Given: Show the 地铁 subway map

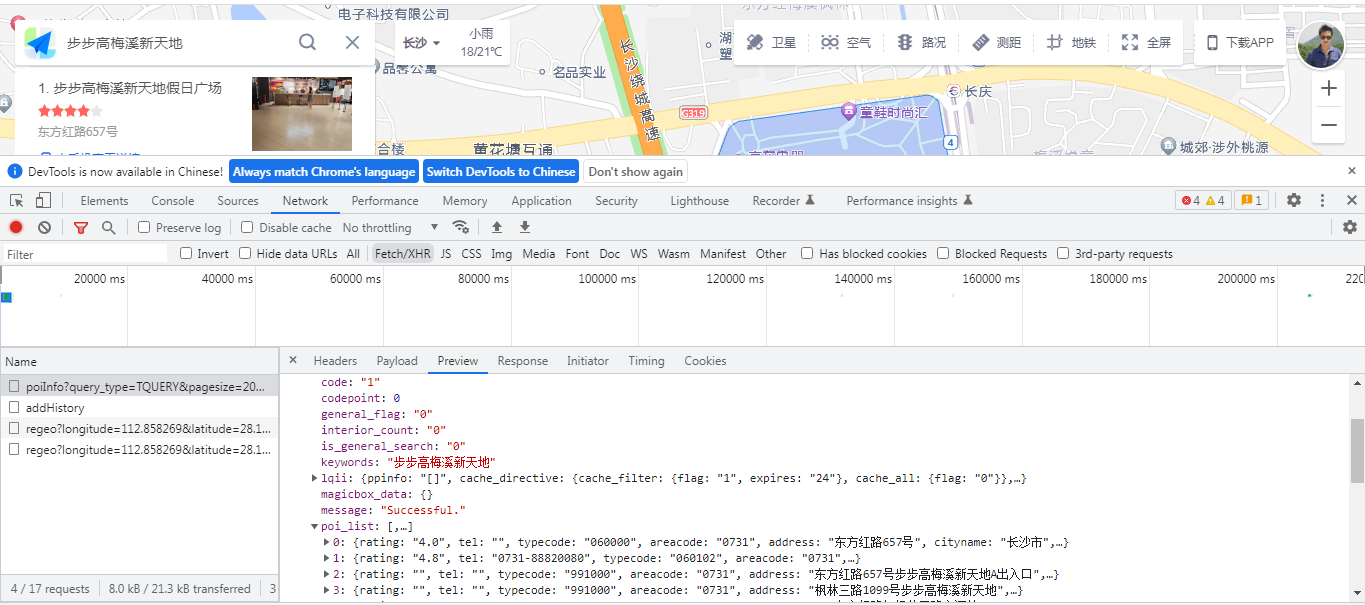Looking at the screenshot, I should 1071,43.
